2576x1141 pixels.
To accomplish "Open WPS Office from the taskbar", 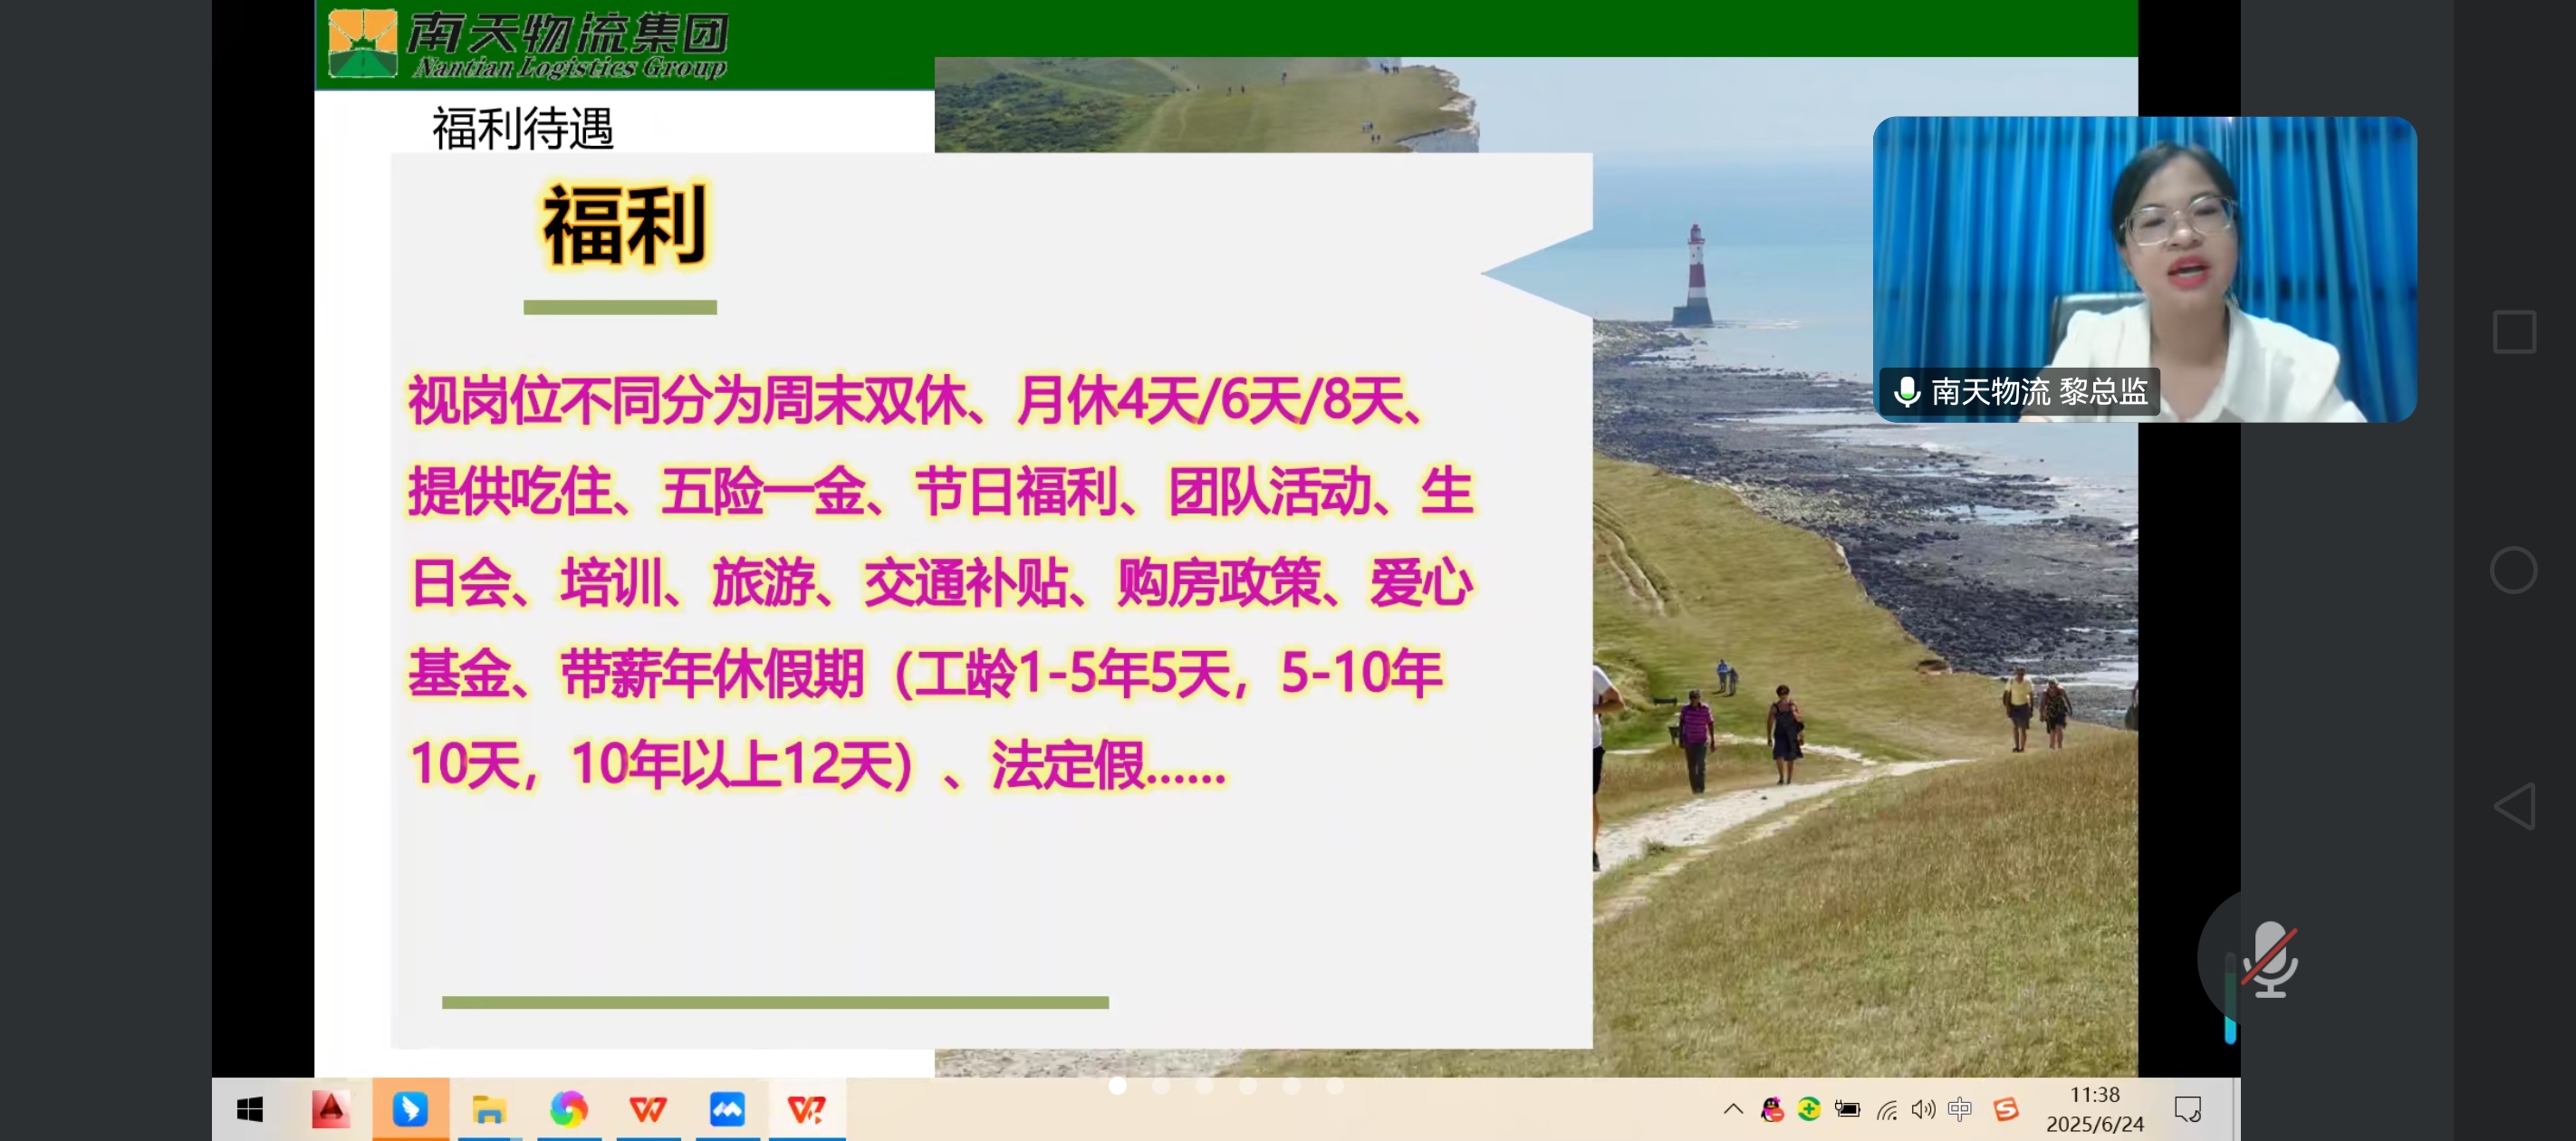I will click(x=648, y=1109).
